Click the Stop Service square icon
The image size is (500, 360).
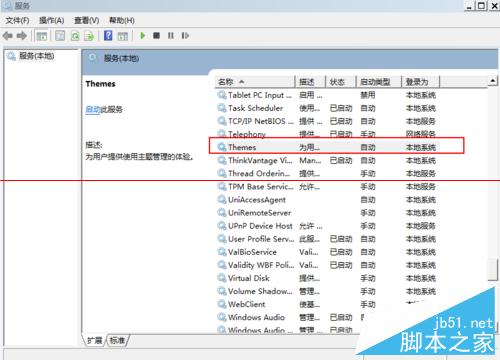[156, 35]
